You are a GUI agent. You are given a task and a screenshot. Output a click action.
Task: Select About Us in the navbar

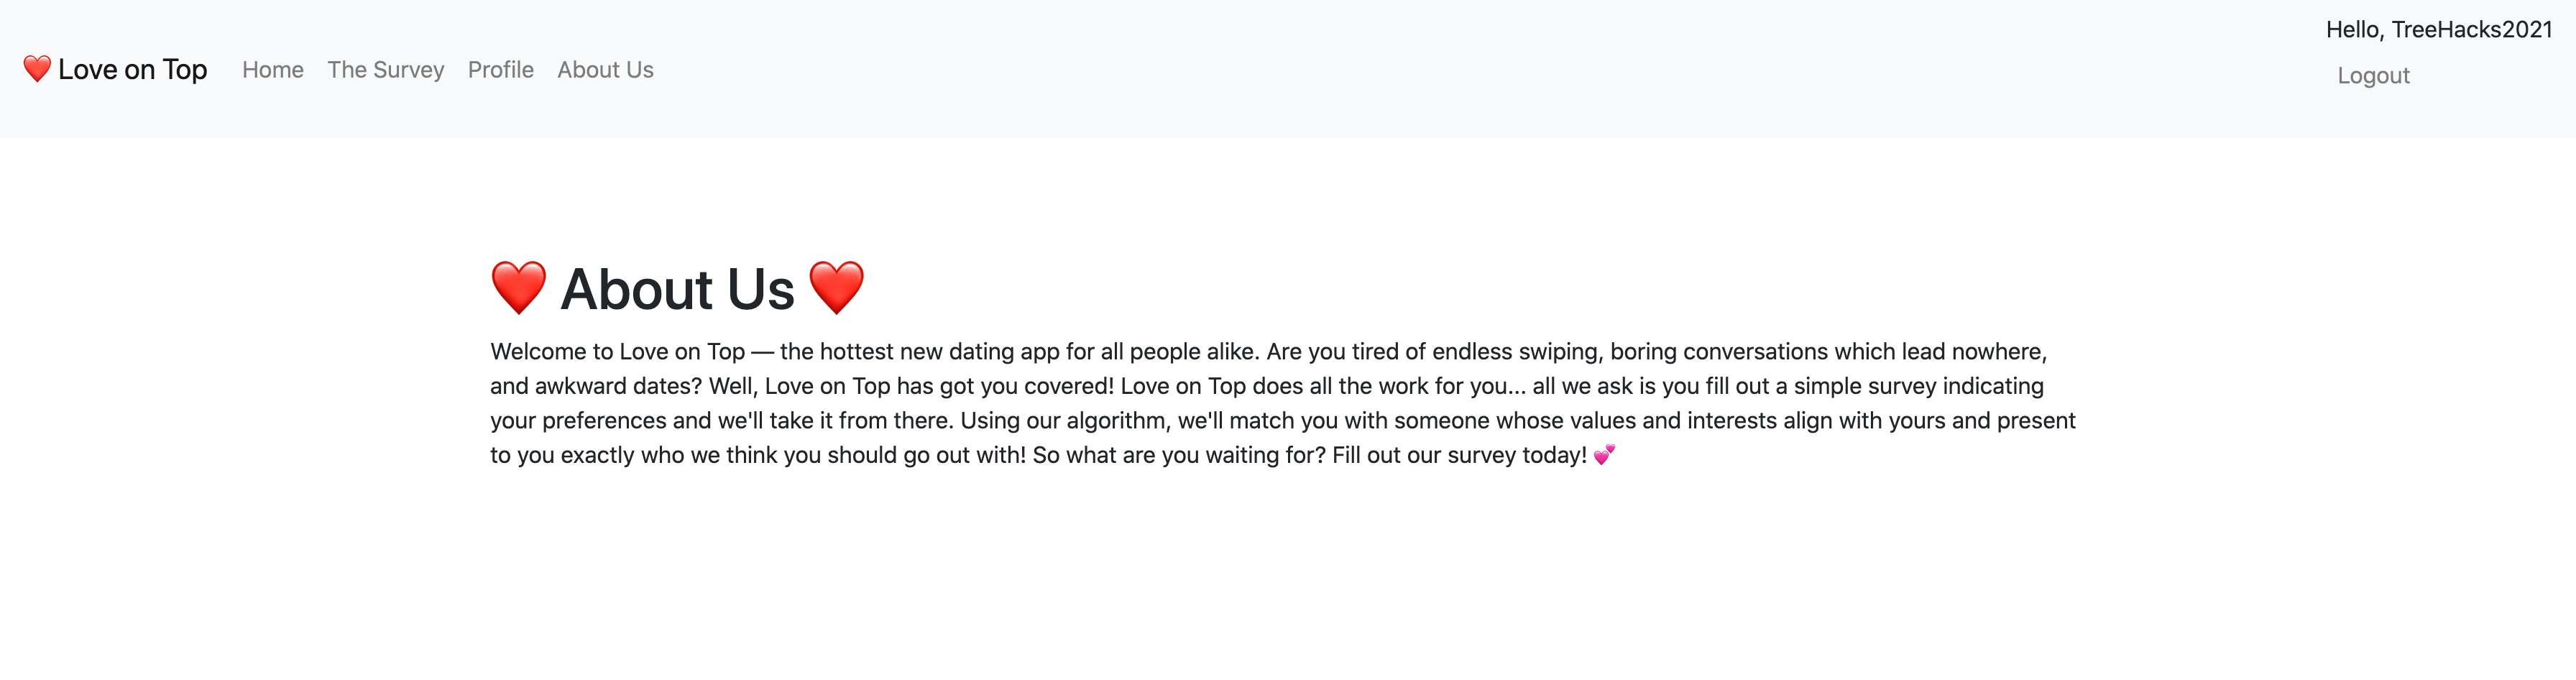click(x=605, y=70)
